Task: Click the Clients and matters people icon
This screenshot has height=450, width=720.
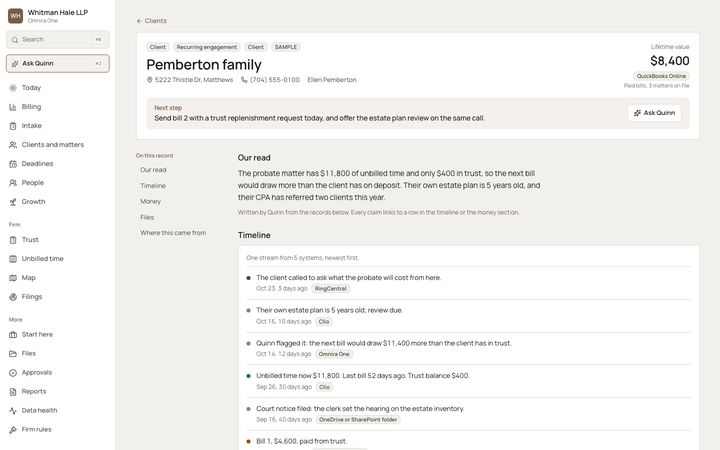Action: pos(13,145)
